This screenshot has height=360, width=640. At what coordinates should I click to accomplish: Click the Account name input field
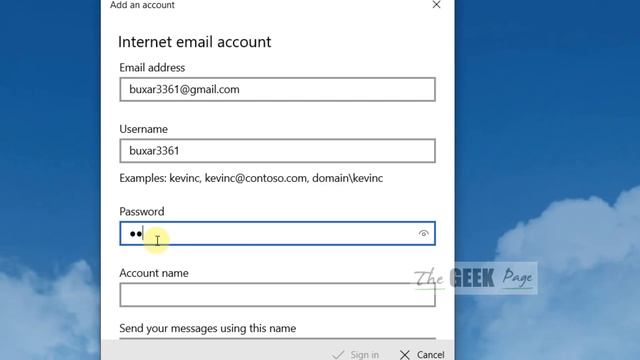pyautogui.click(x=278, y=295)
